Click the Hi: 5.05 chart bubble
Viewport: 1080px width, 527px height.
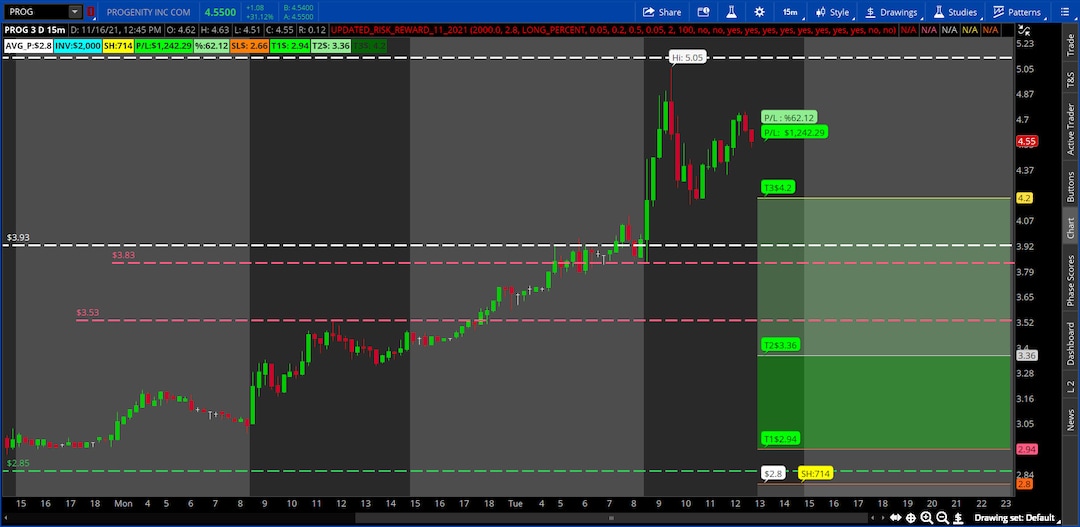pyautogui.click(x=689, y=58)
